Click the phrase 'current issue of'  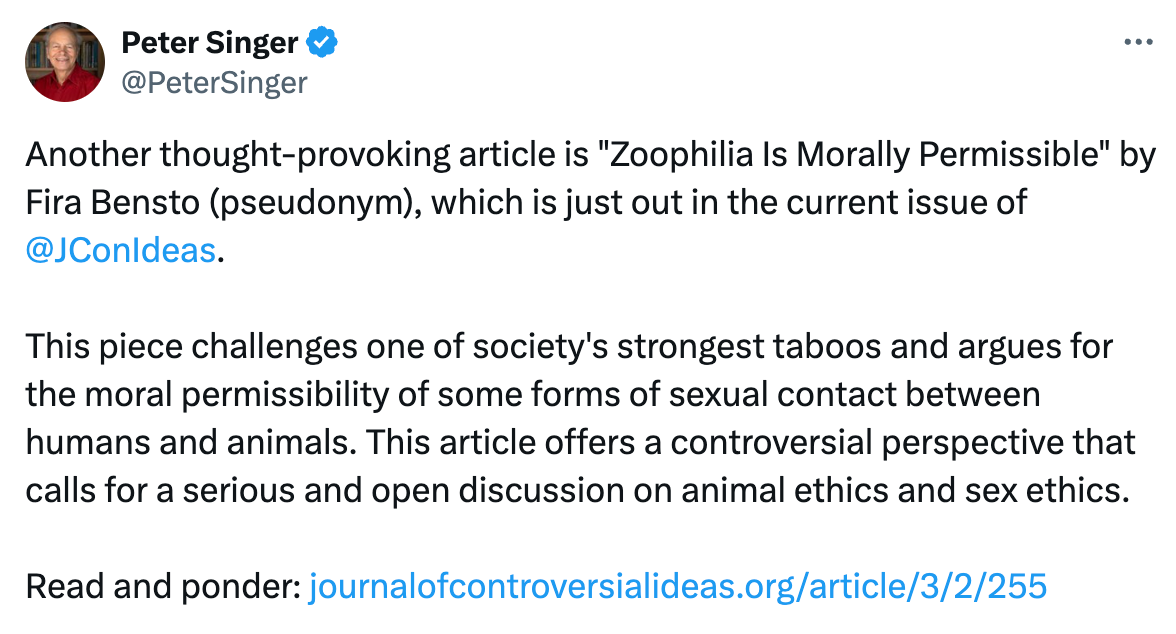898,203
